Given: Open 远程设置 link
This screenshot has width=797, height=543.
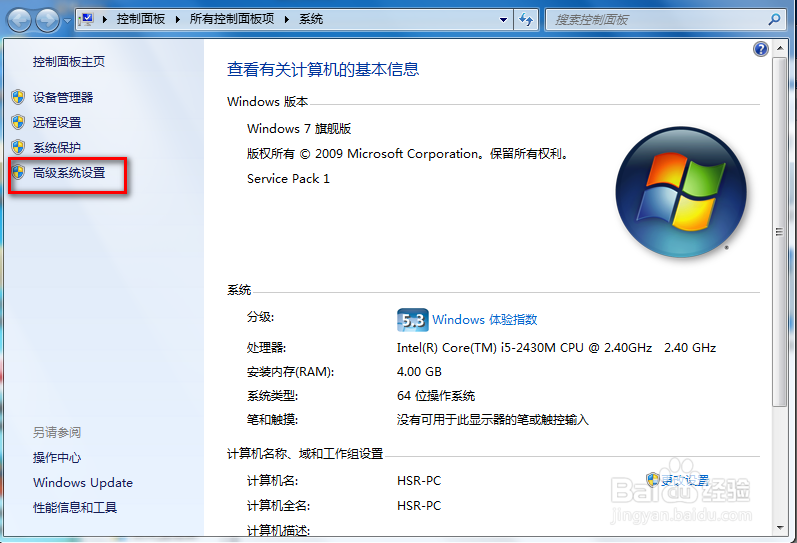Looking at the screenshot, I should click(x=57, y=123).
